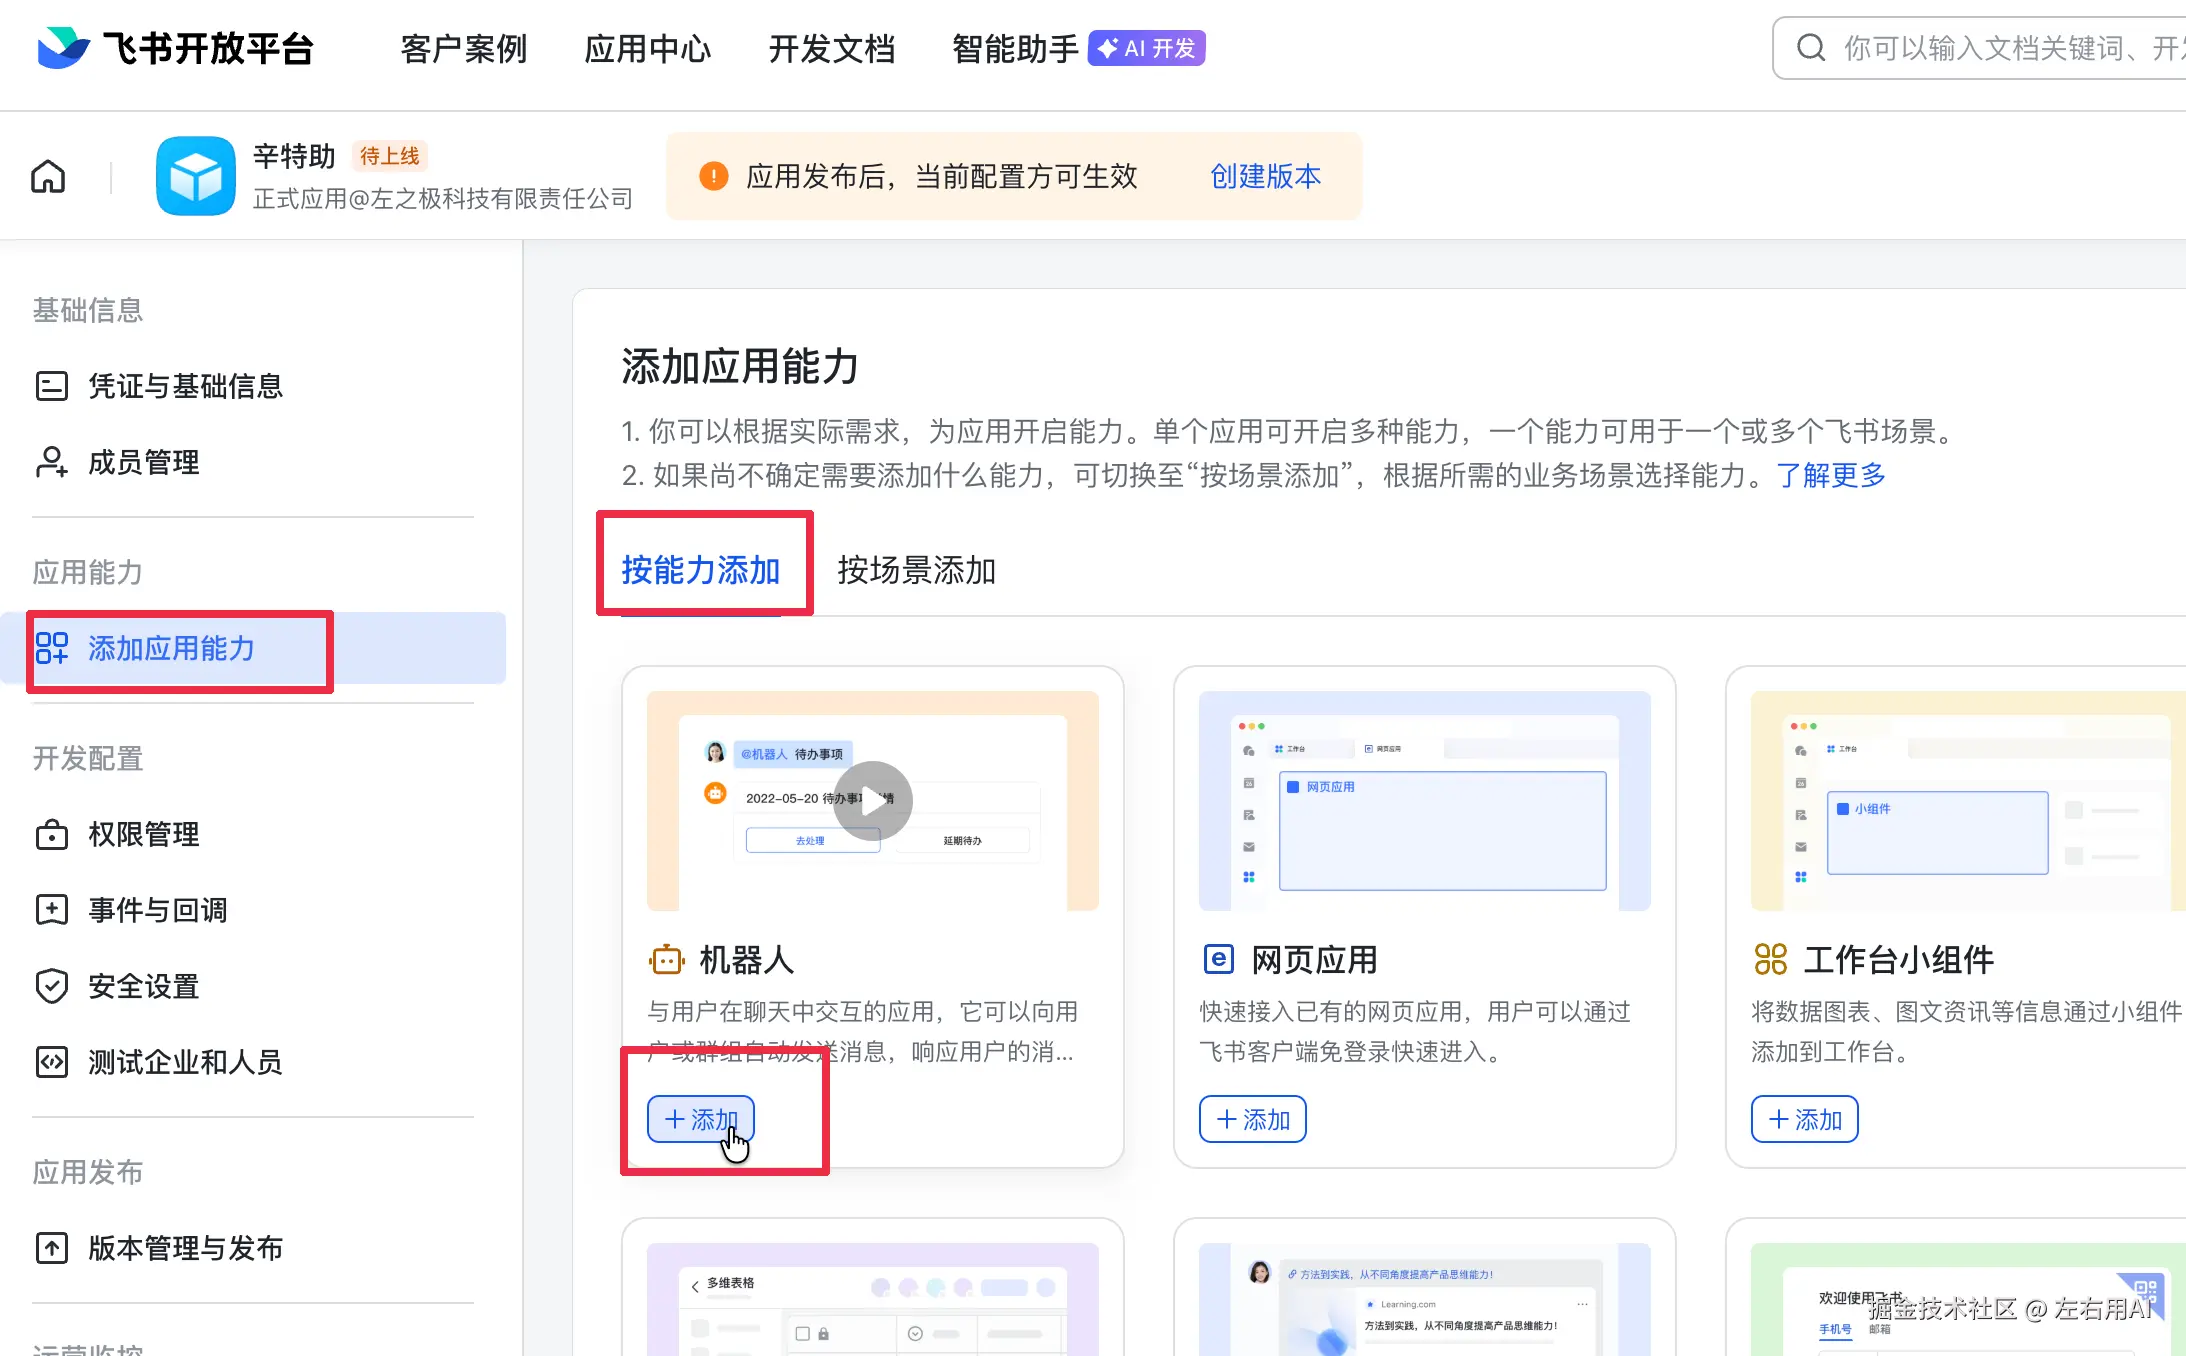Switch to 按场景添加 tab

tap(916, 570)
